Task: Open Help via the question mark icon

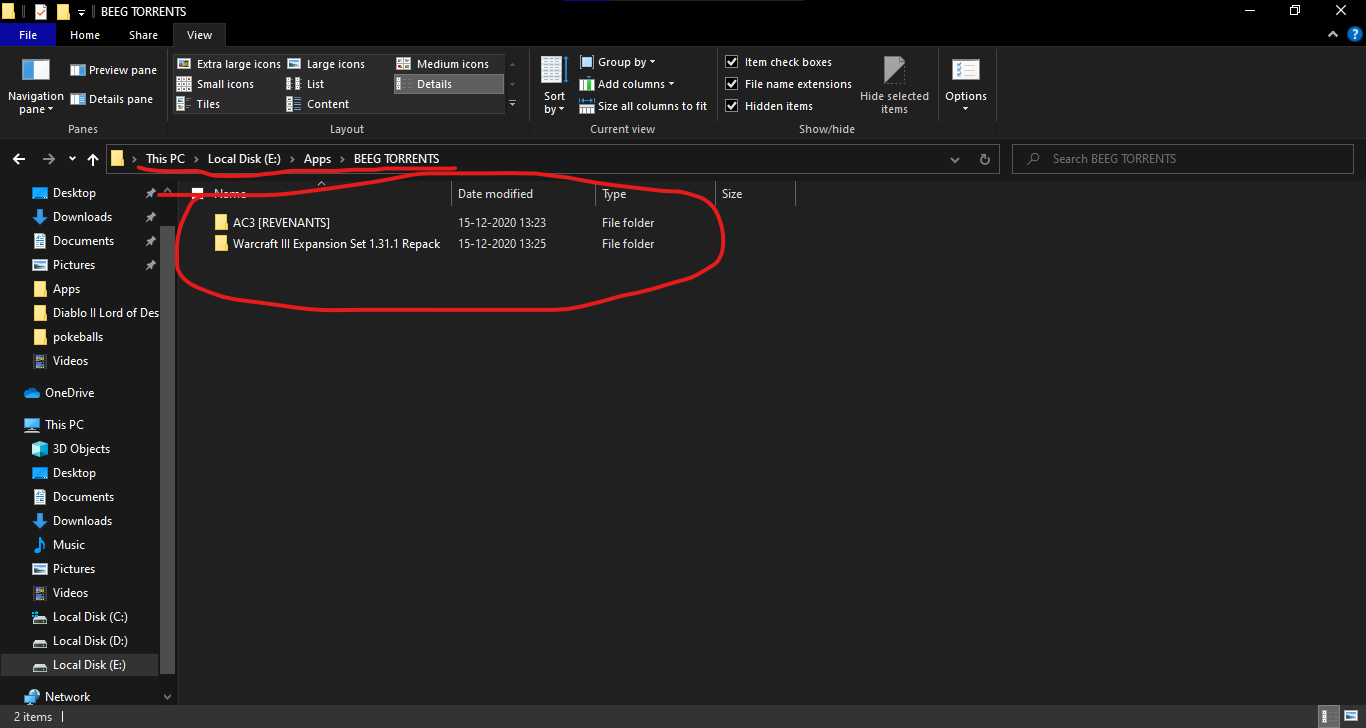Action: [x=1354, y=34]
